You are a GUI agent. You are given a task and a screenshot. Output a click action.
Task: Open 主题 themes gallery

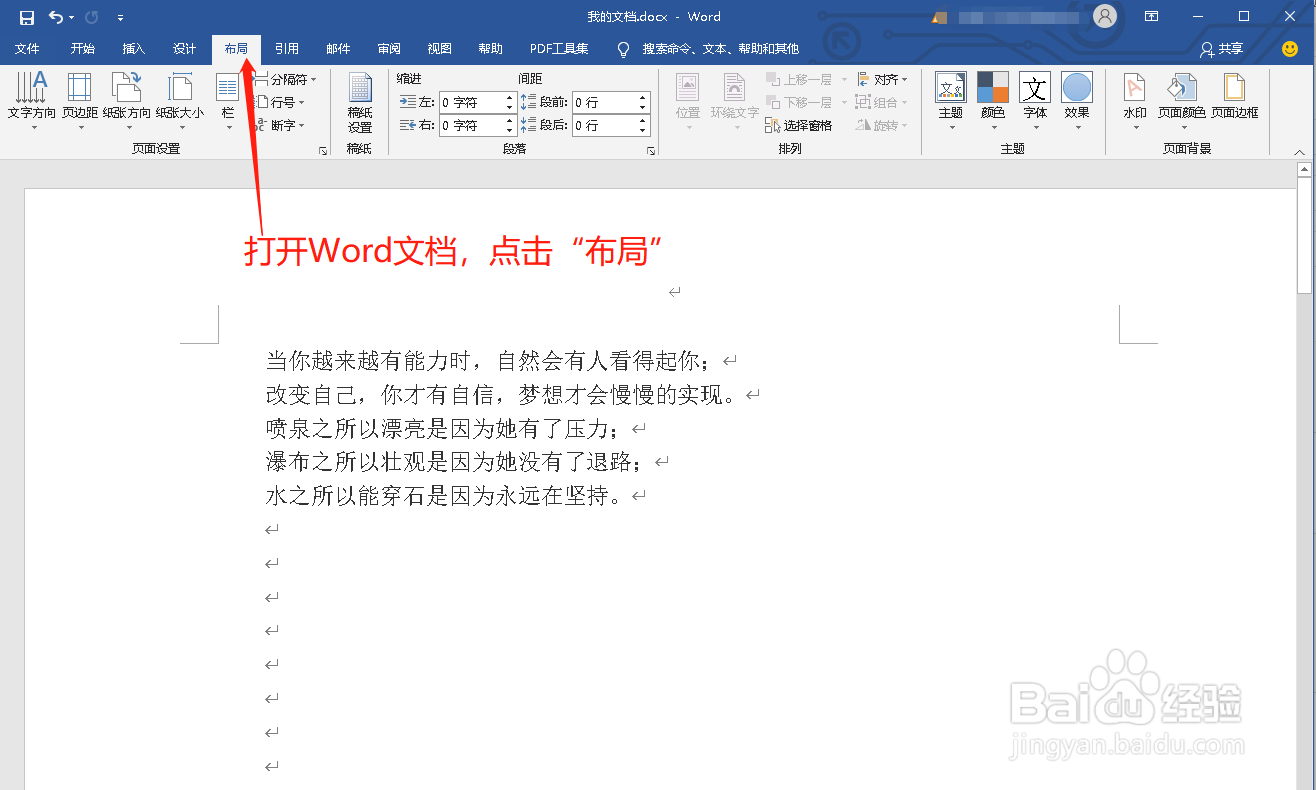pyautogui.click(x=951, y=101)
